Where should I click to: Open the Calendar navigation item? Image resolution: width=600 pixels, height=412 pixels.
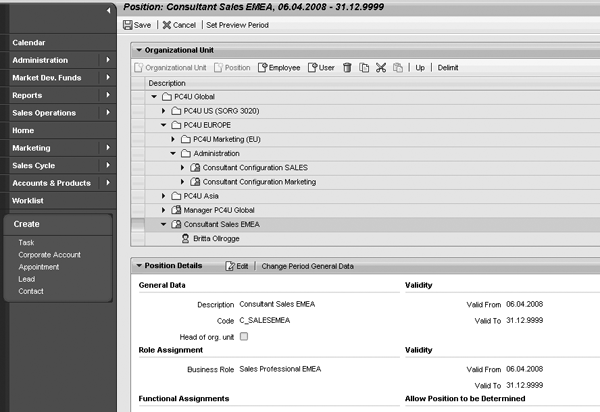coord(58,42)
